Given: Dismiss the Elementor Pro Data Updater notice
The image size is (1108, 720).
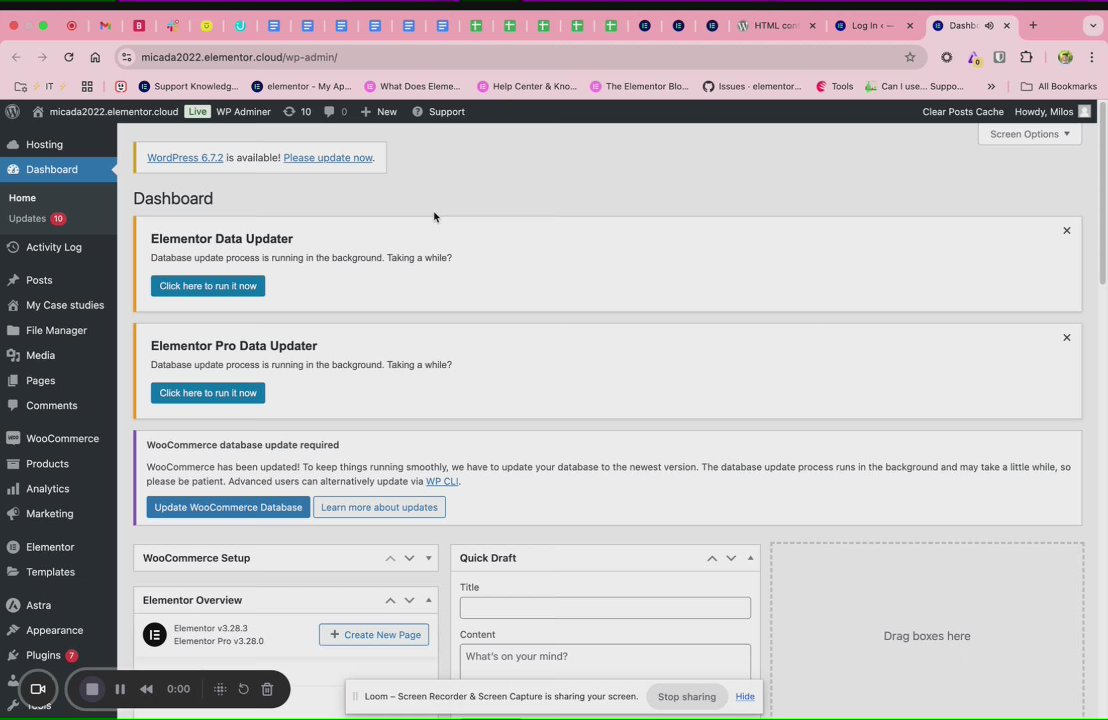Looking at the screenshot, I should (x=1066, y=338).
